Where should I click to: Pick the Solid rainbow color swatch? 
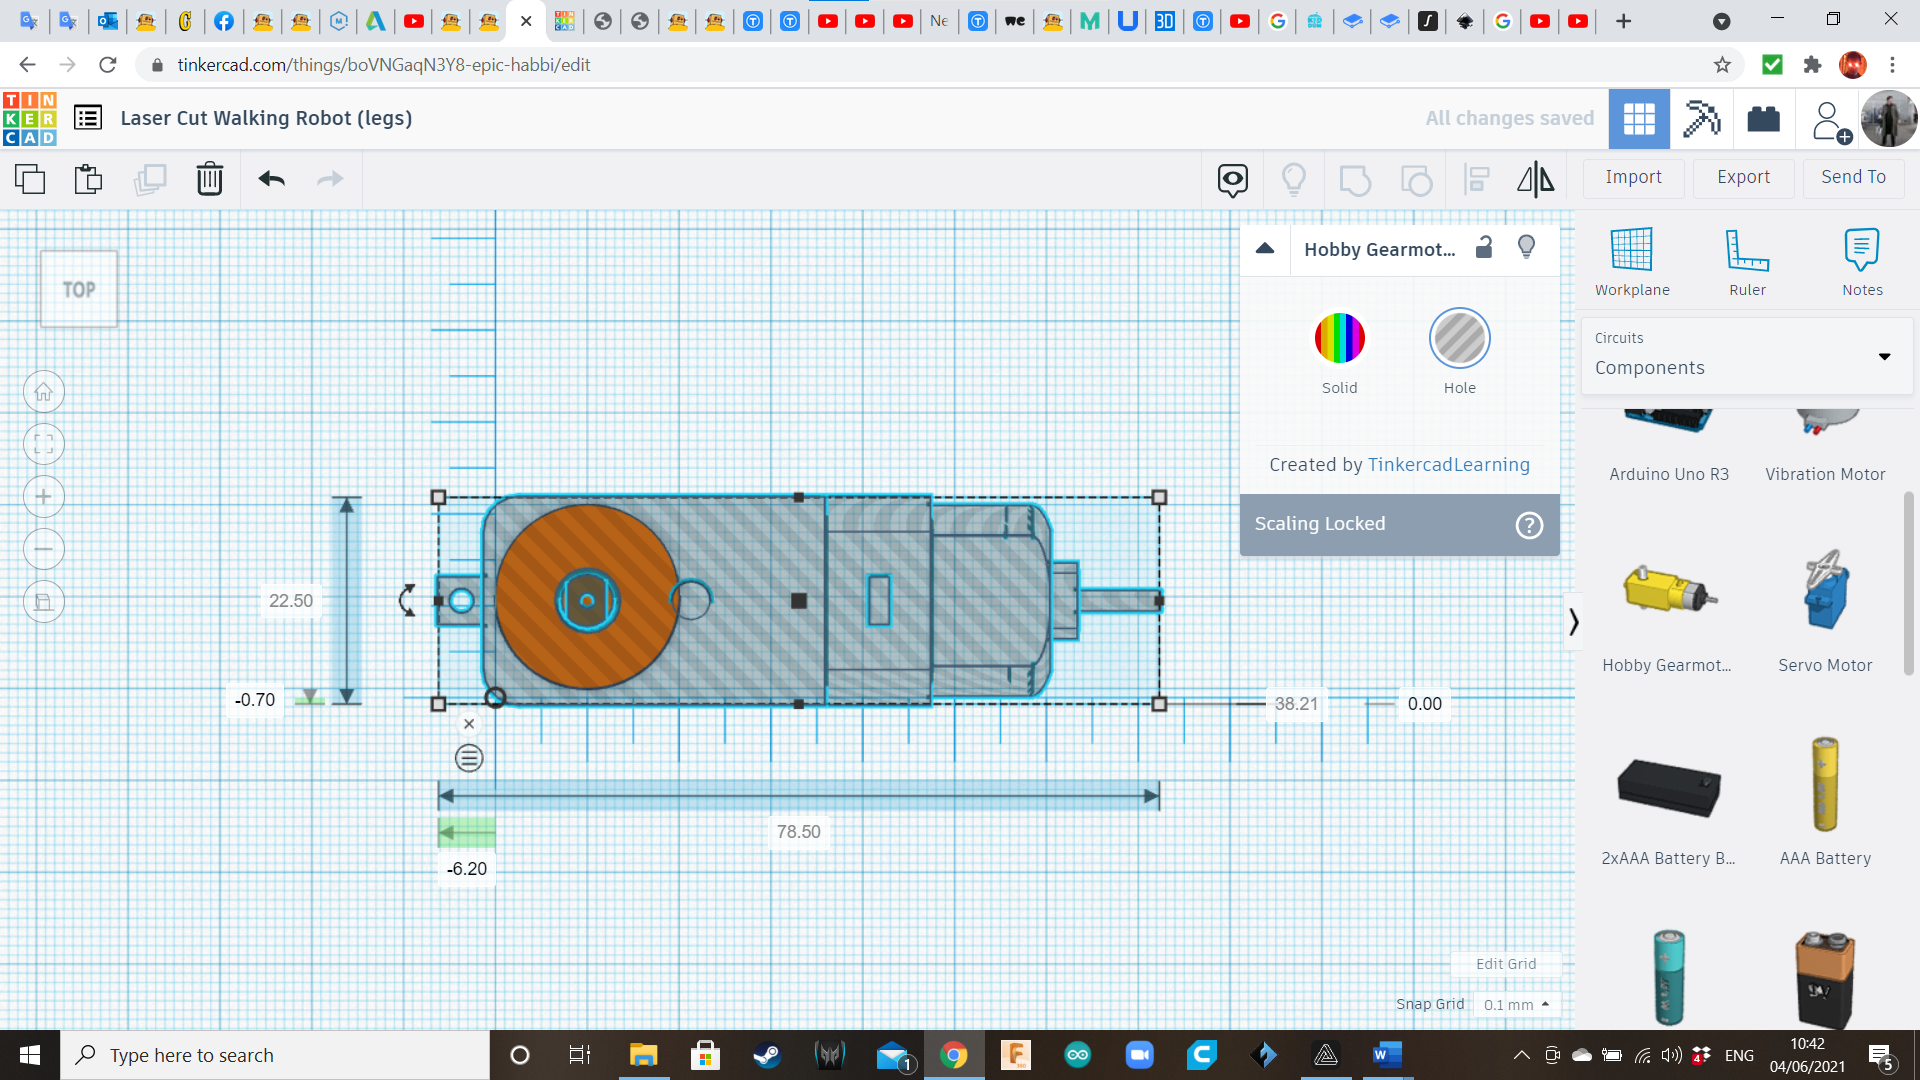click(x=1339, y=339)
